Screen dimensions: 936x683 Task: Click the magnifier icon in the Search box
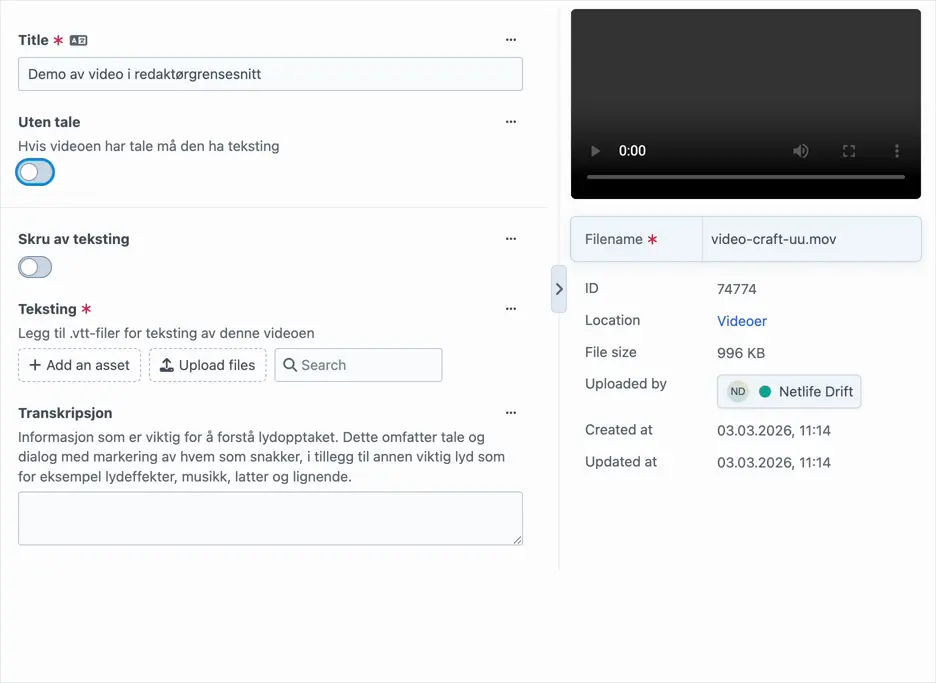(290, 365)
